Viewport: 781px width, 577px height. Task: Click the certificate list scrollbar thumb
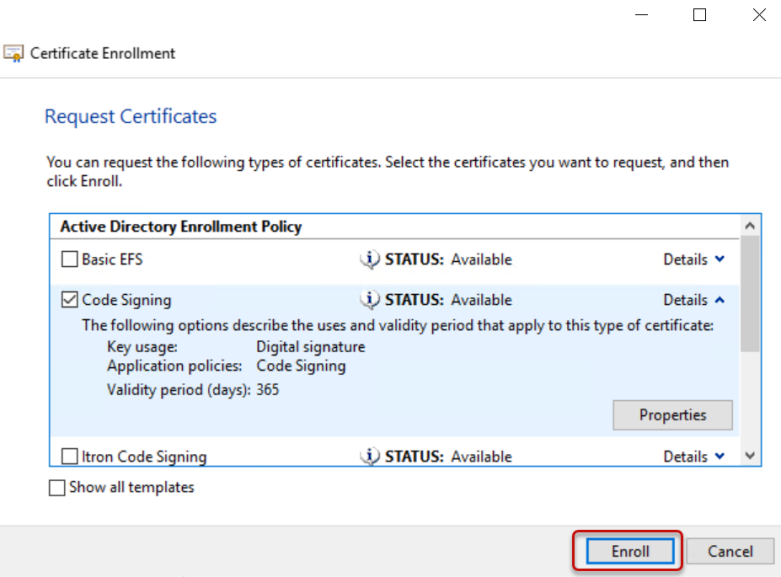coord(750,294)
